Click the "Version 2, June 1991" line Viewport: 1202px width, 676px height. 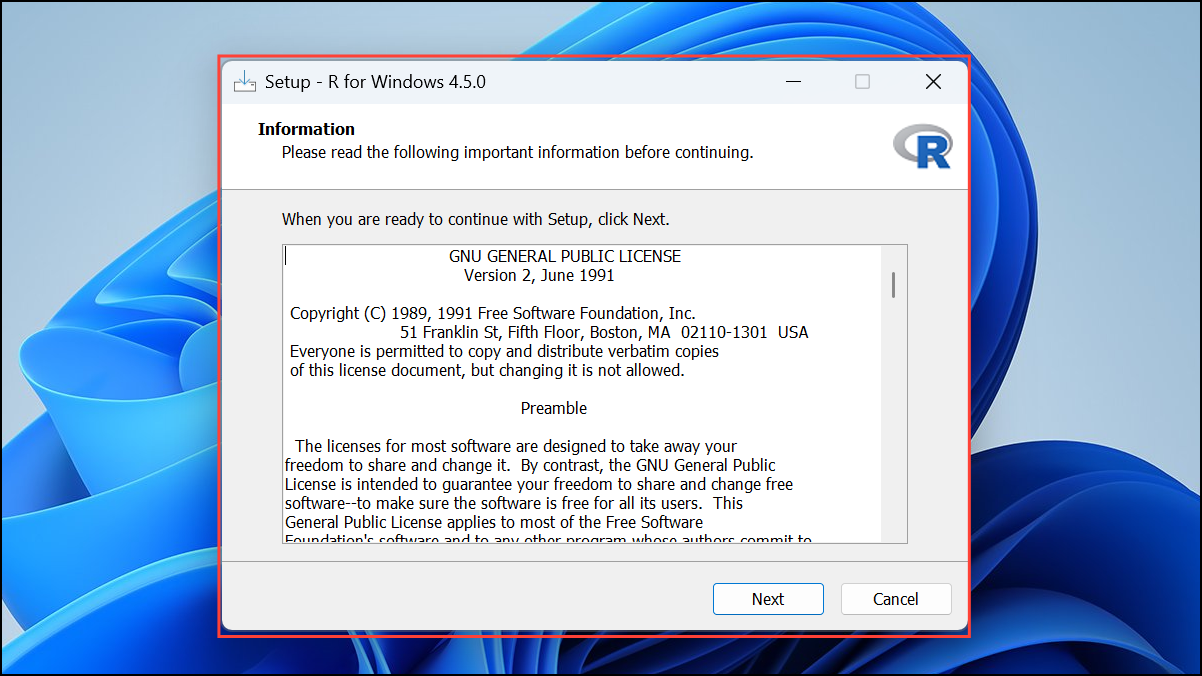(539, 275)
